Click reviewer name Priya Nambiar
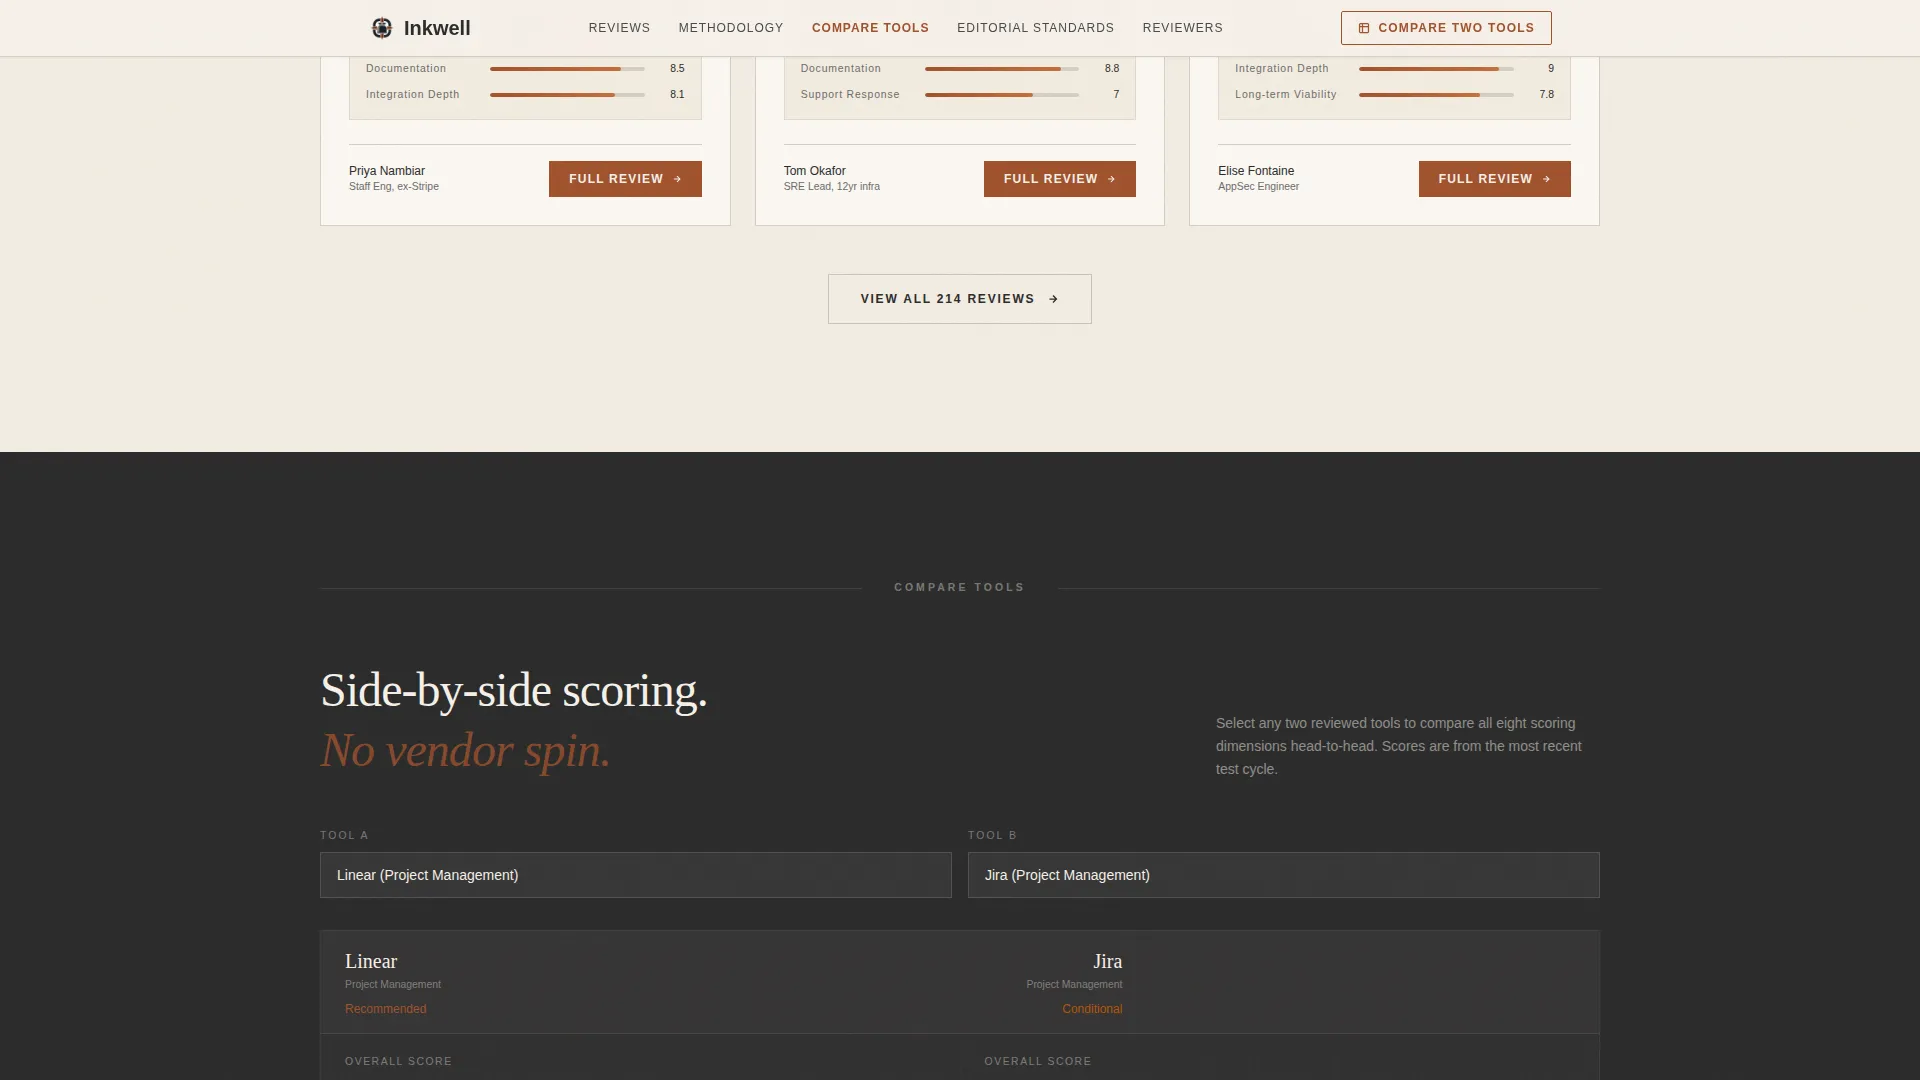 pos(386,171)
